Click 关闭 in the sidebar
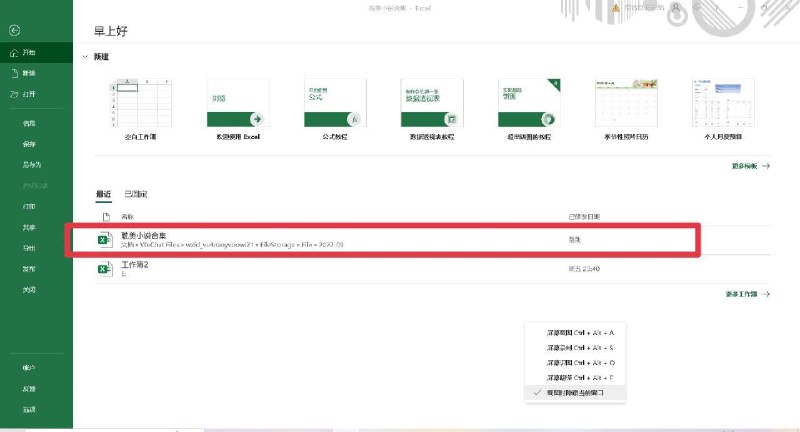 pyautogui.click(x=29, y=290)
